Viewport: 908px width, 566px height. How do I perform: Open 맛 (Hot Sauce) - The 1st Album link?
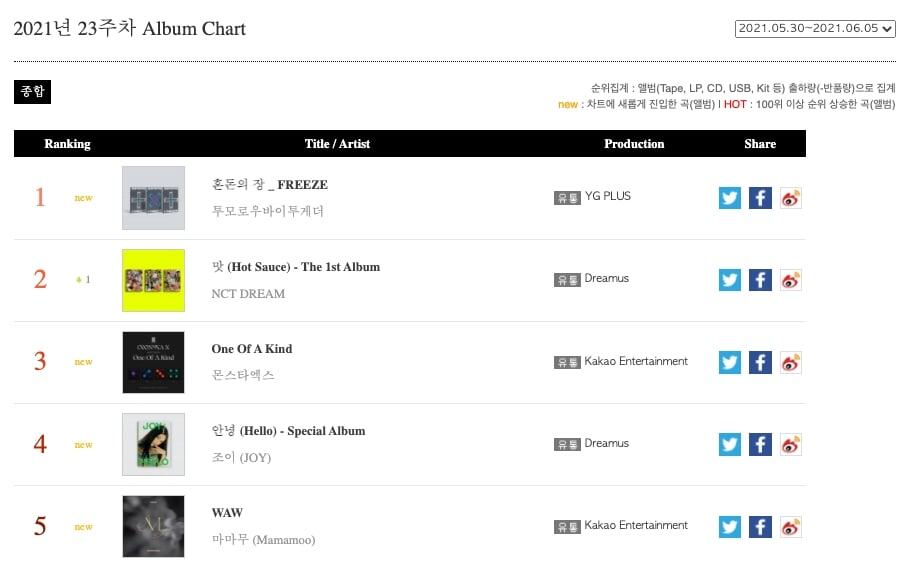click(296, 267)
